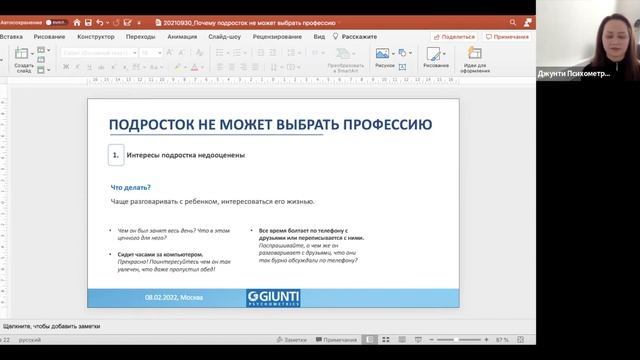
Task: Fit slide to window icon
Action: pos(520,340)
